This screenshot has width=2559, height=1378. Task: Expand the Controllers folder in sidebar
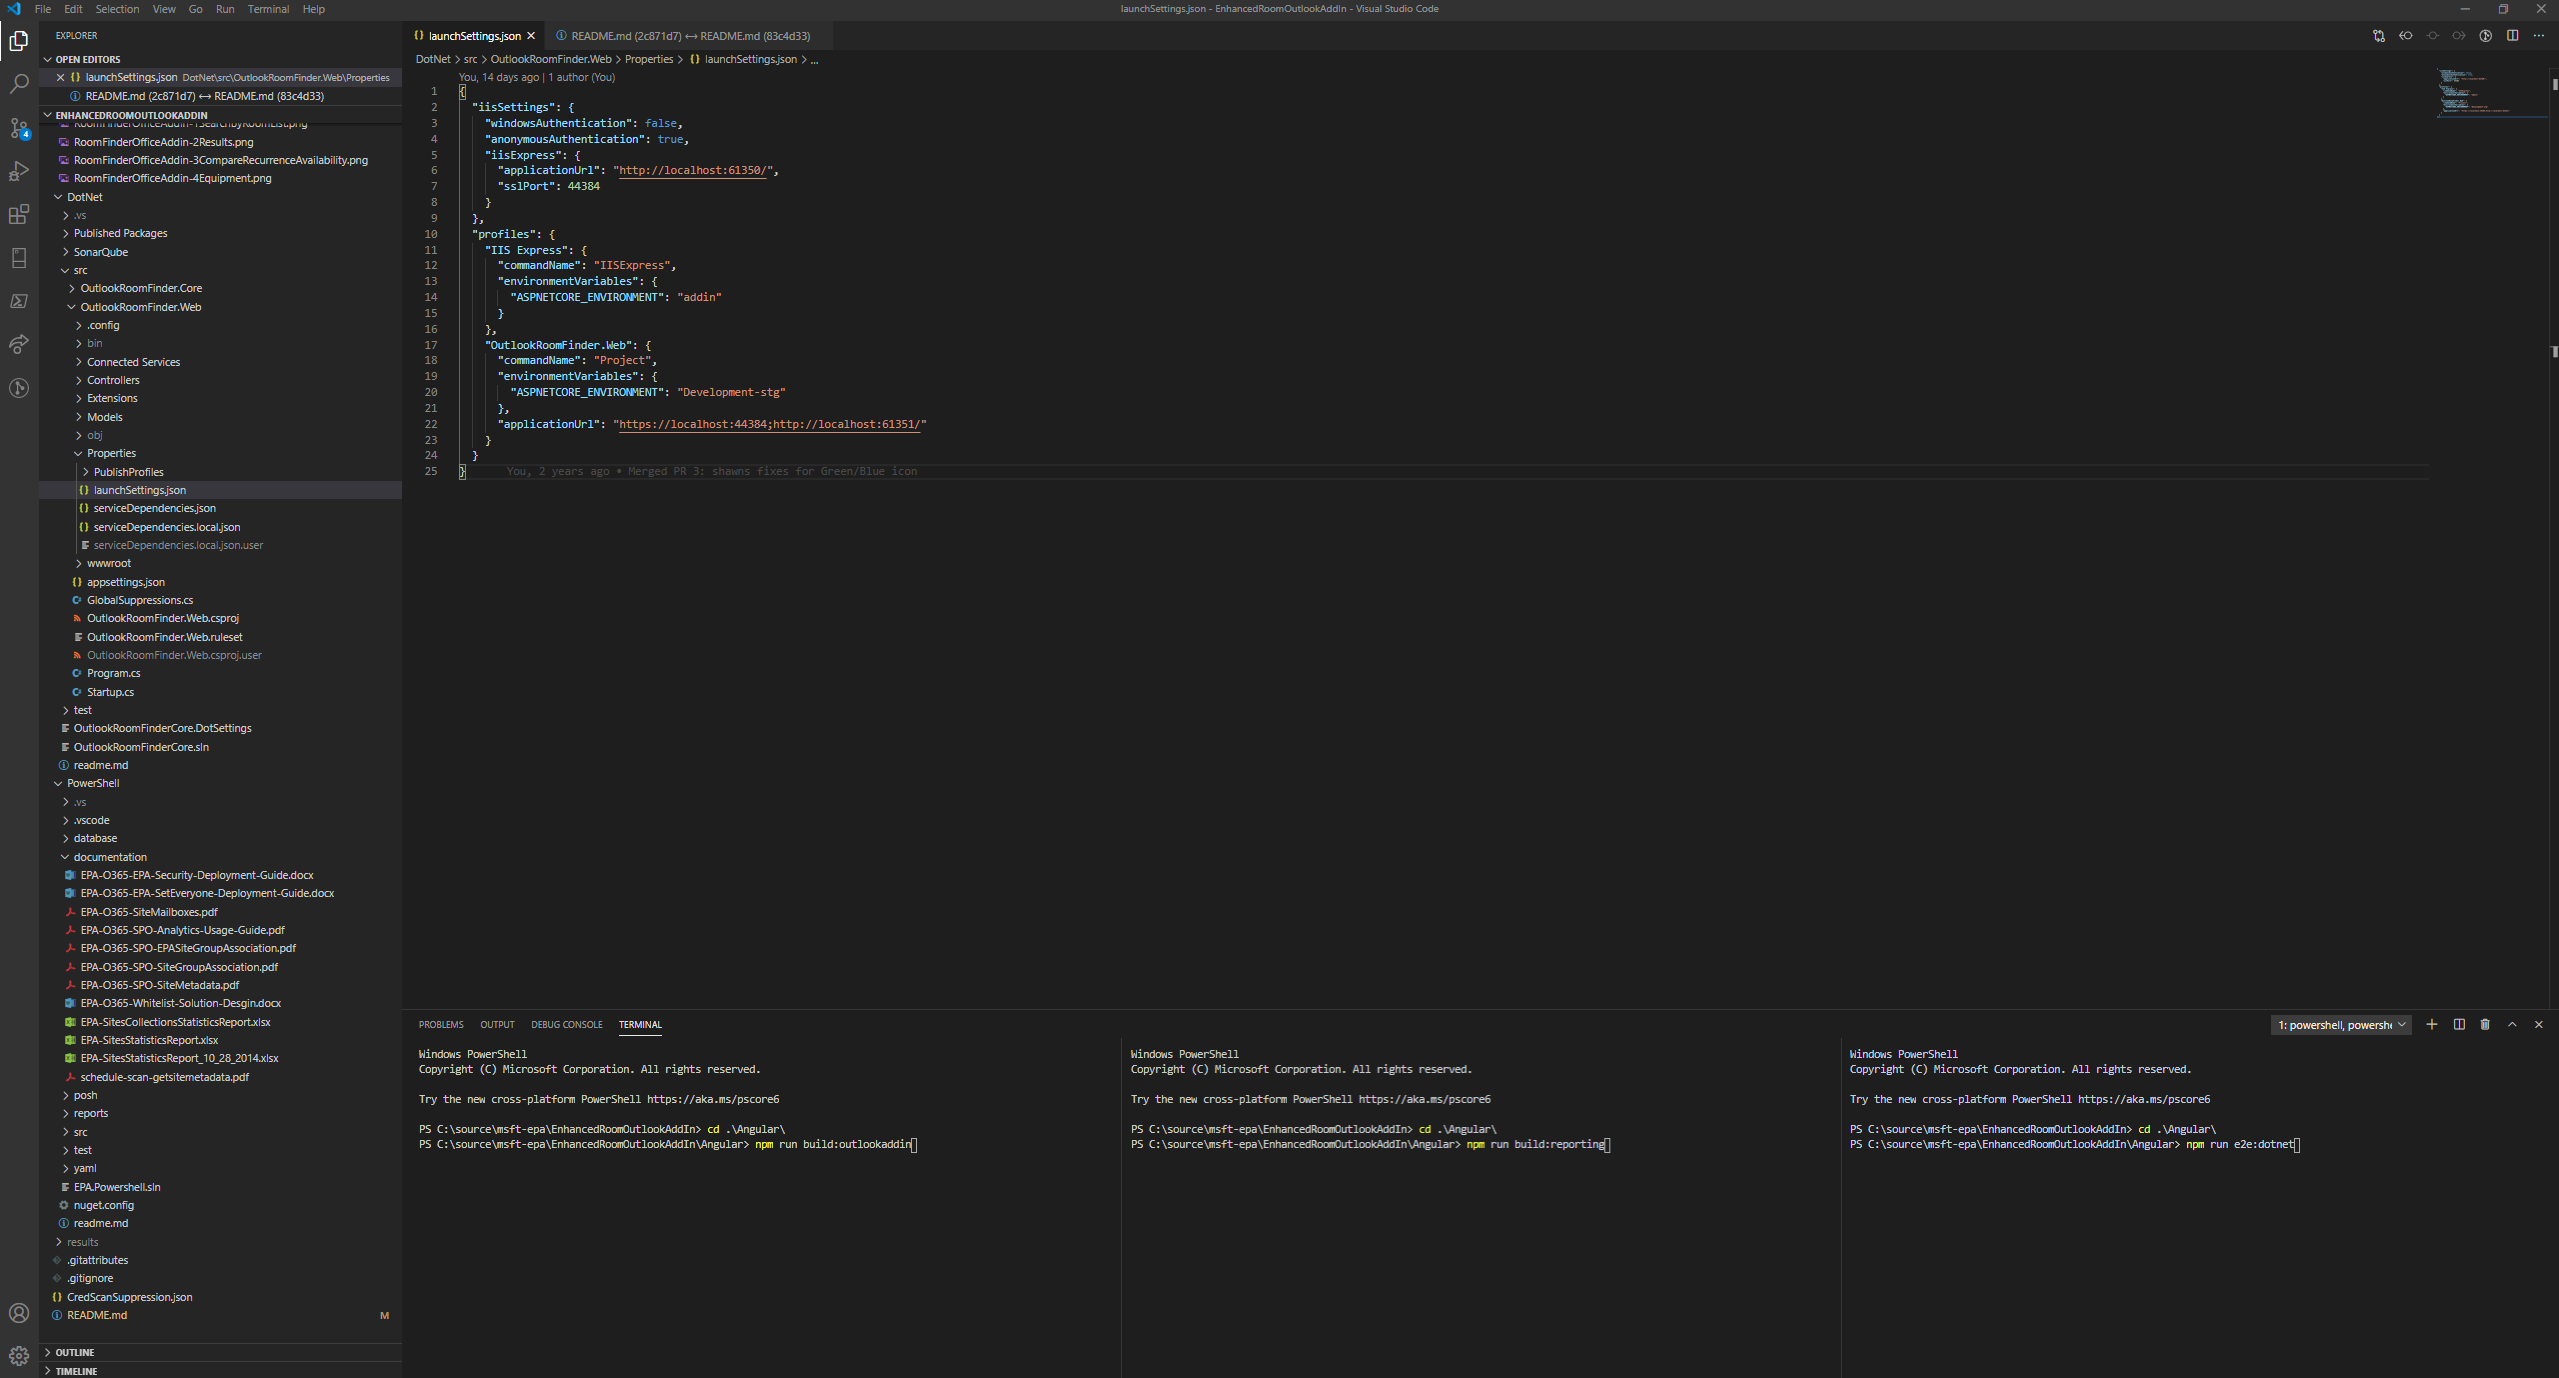pyautogui.click(x=112, y=378)
